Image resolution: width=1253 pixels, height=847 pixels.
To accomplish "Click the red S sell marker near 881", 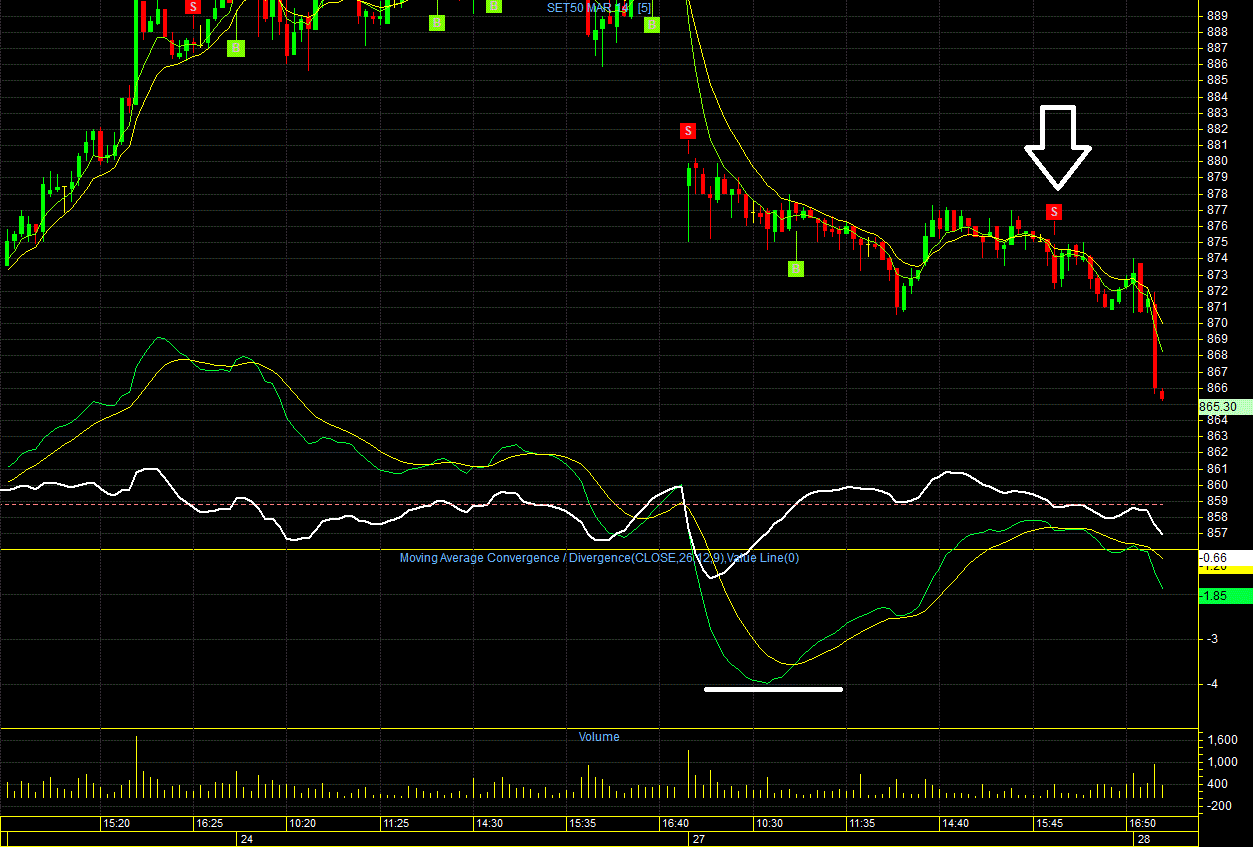I will [x=688, y=131].
